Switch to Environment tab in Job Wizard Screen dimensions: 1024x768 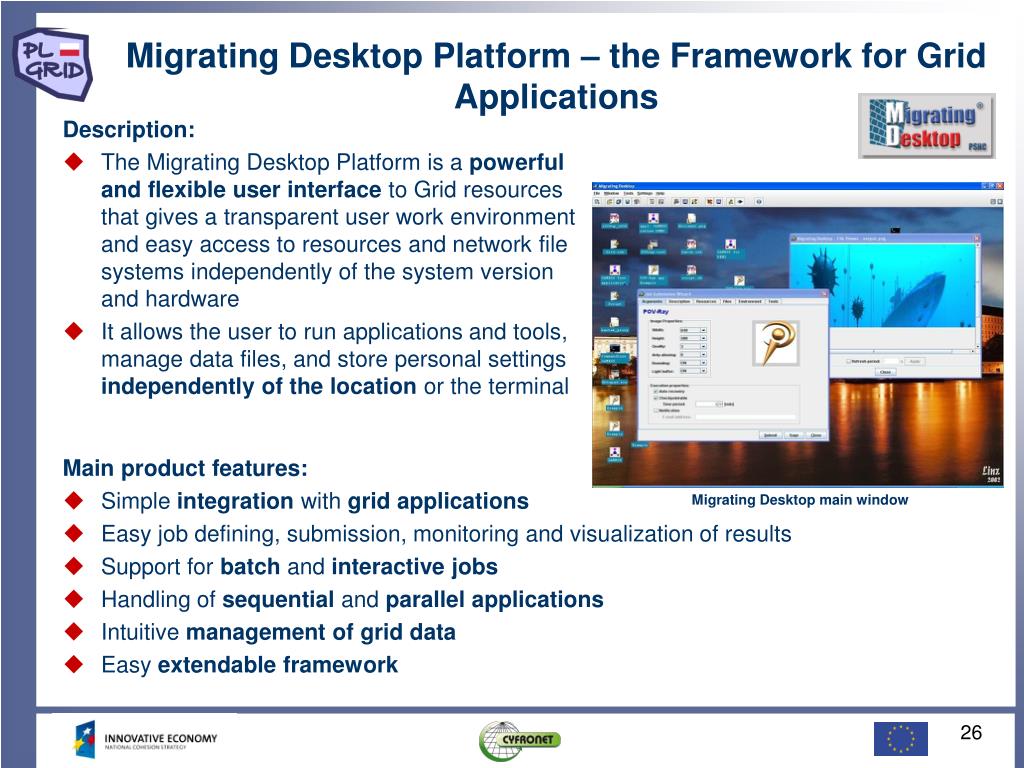pyautogui.click(x=750, y=301)
